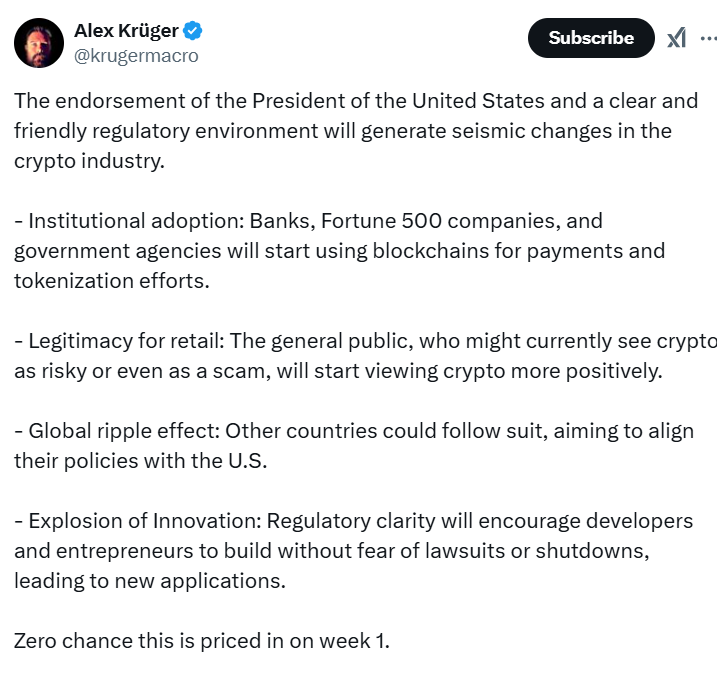The width and height of the screenshot is (717, 675).
Task: Click the display name Alex Krüger
Action: [x=126, y=31]
